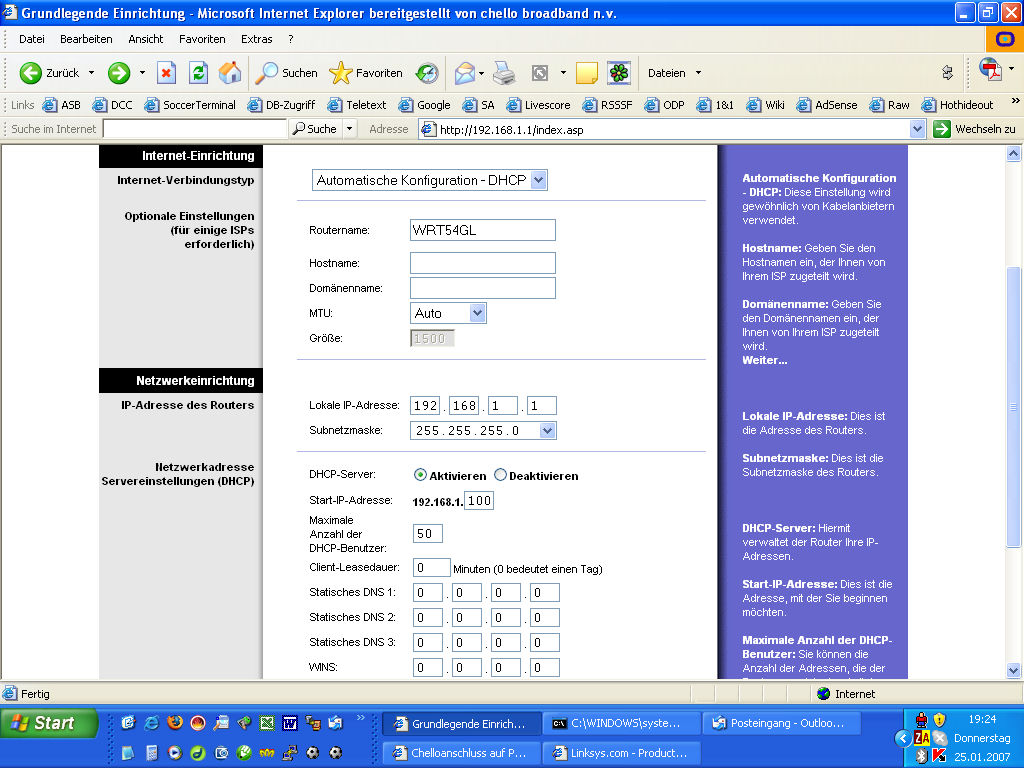Expand the Links bar overflow chevron
Image resolution: width=1024 pixels, height=768 pixels.
1016,101
